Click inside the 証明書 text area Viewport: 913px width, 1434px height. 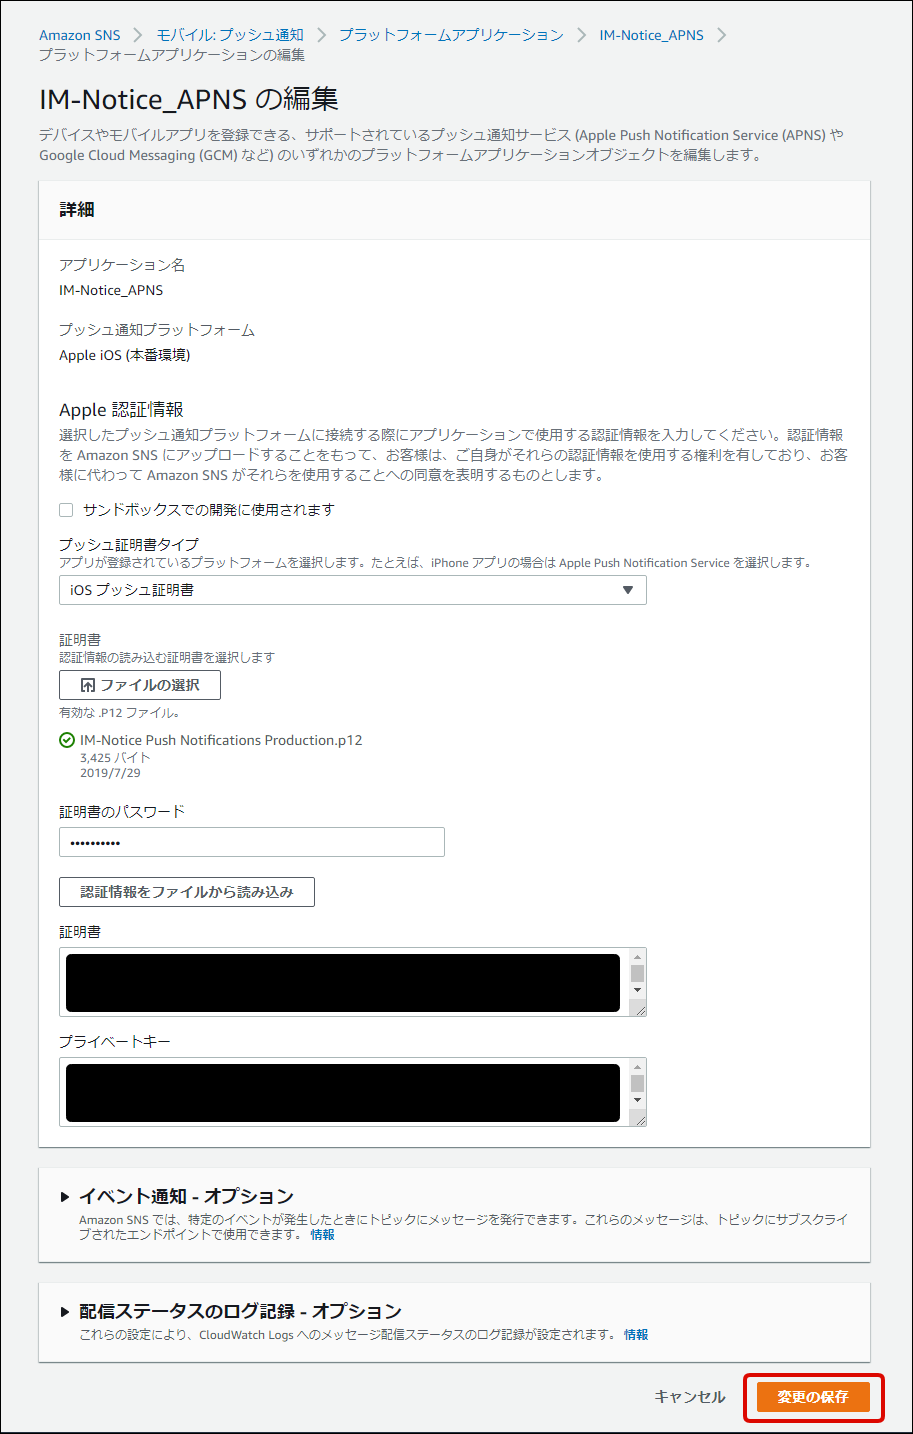coord(343,982)
